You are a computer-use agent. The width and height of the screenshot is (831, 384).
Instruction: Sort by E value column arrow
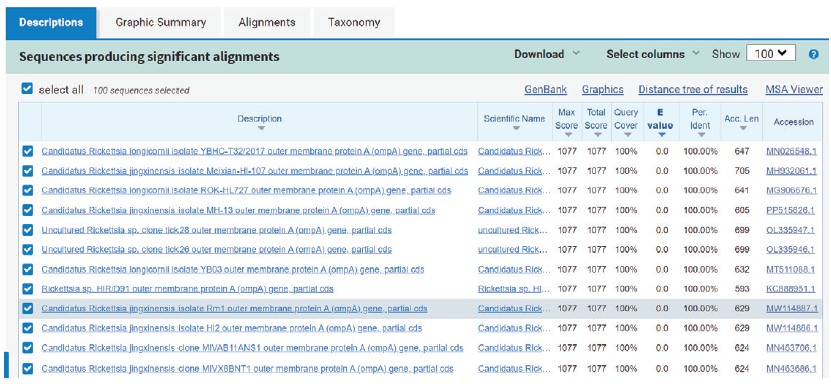[661, 136]
